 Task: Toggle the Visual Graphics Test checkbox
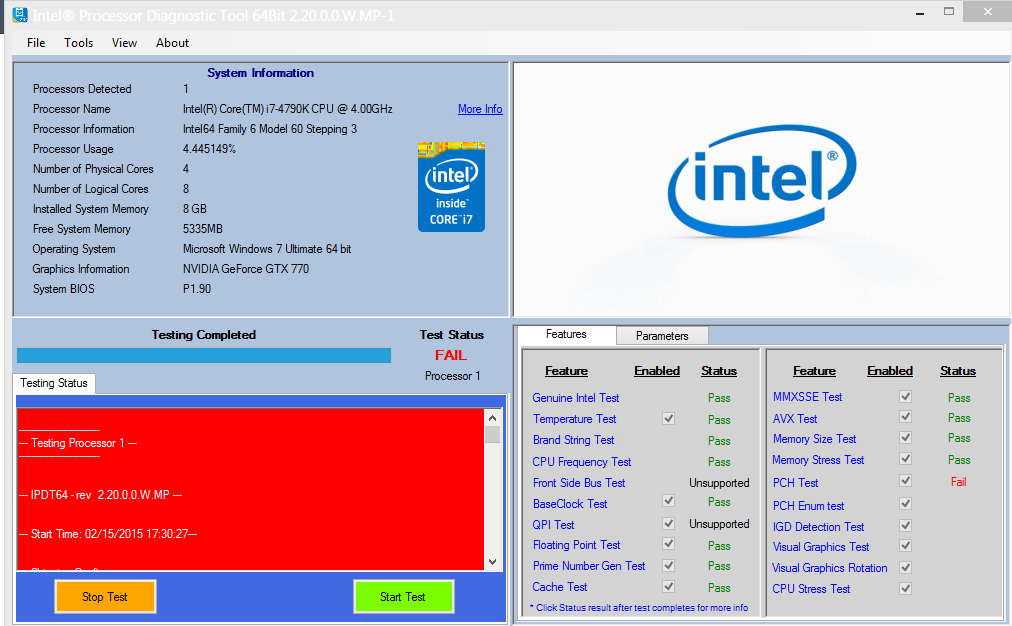click(906, 546)
